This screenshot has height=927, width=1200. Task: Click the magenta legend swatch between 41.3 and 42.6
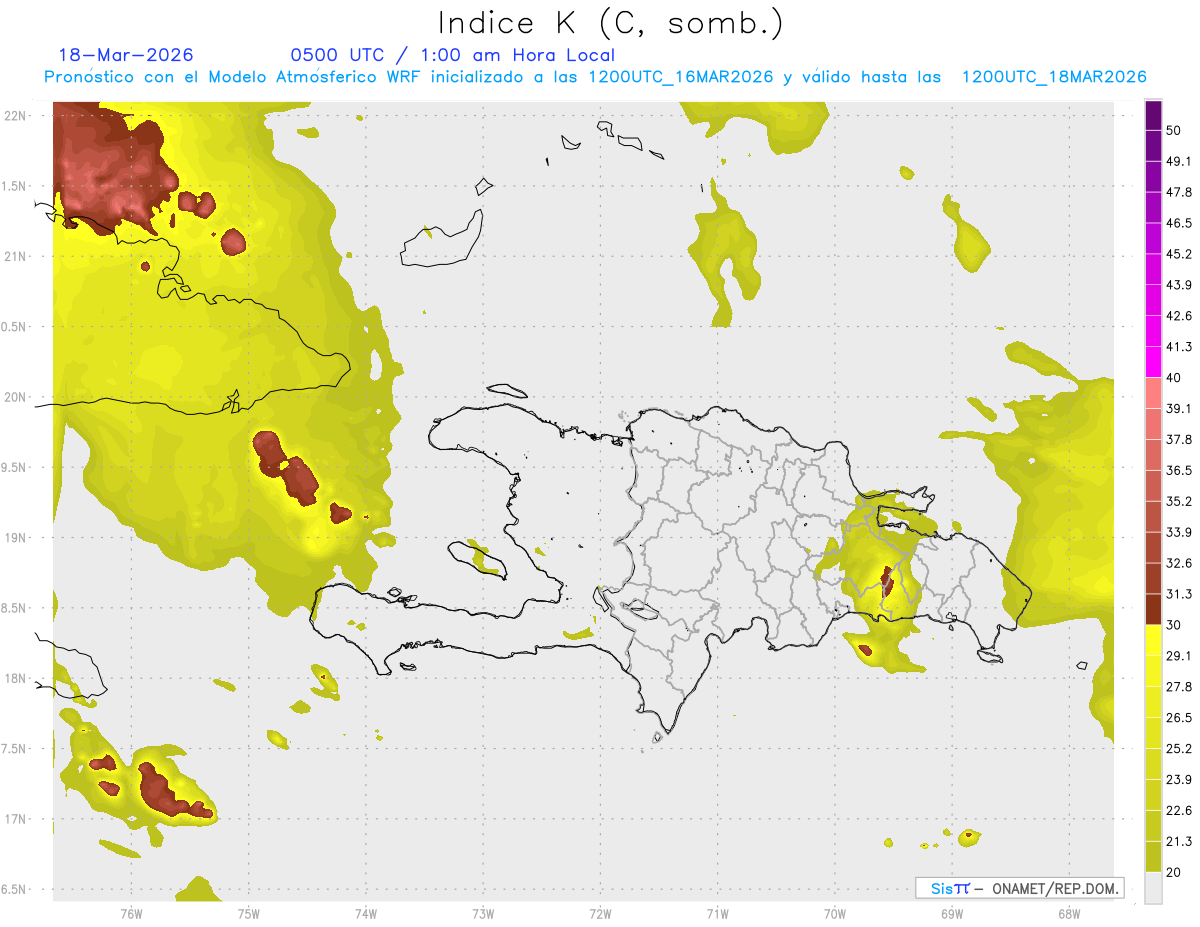1154,332
